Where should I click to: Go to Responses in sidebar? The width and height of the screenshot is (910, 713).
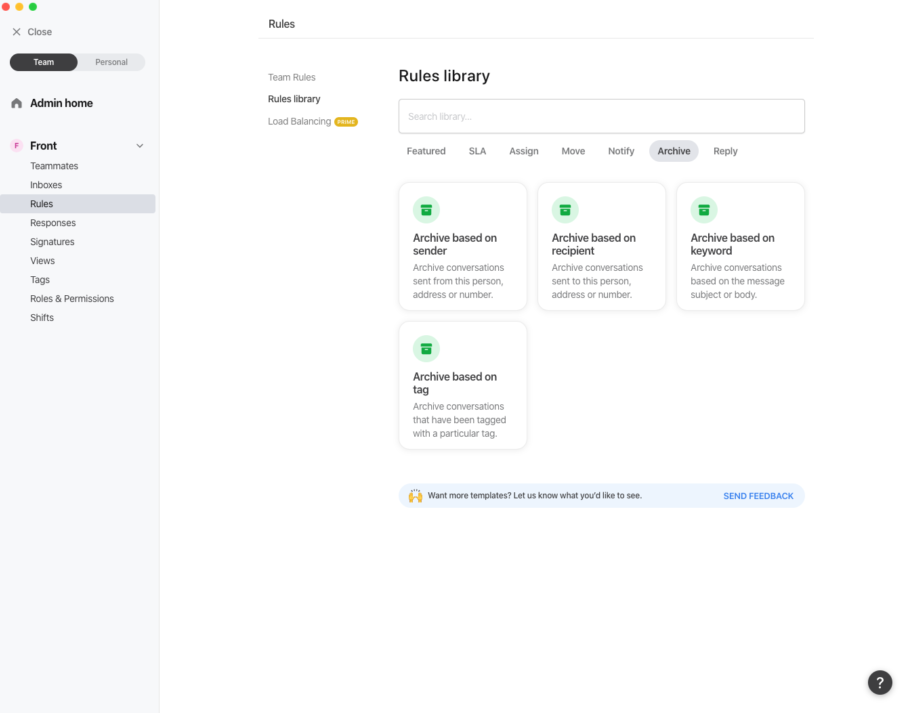click(53, 223)
